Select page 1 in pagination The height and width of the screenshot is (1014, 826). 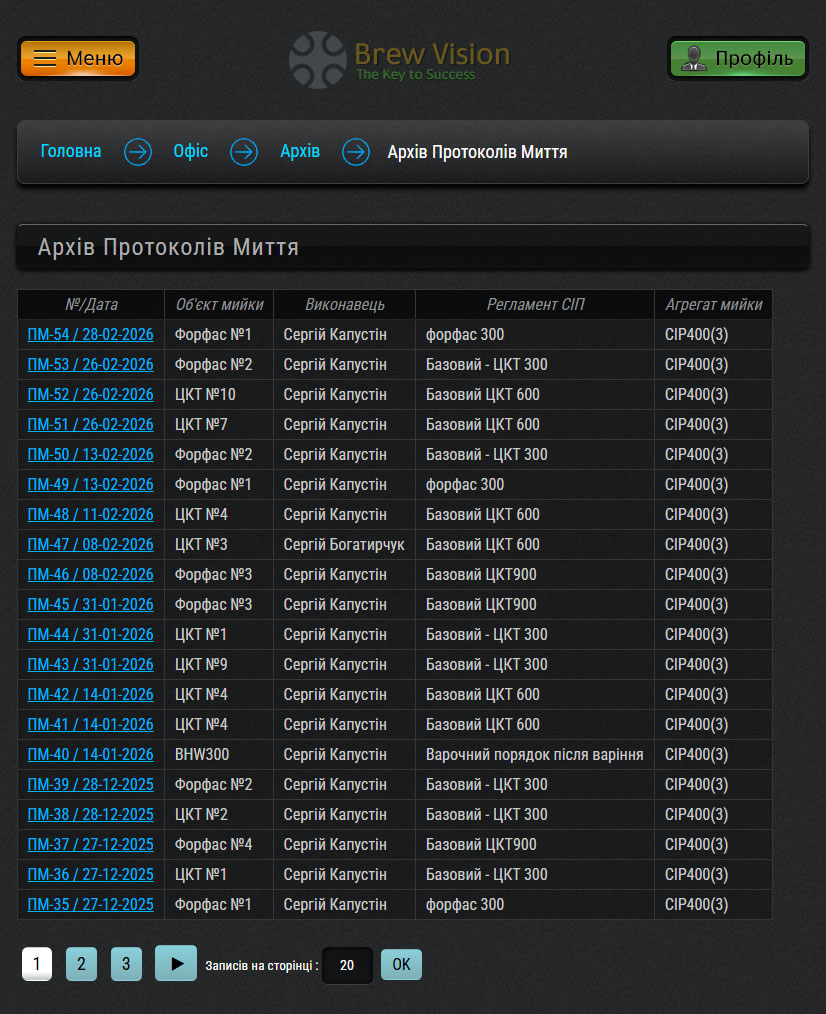(37, 965)
